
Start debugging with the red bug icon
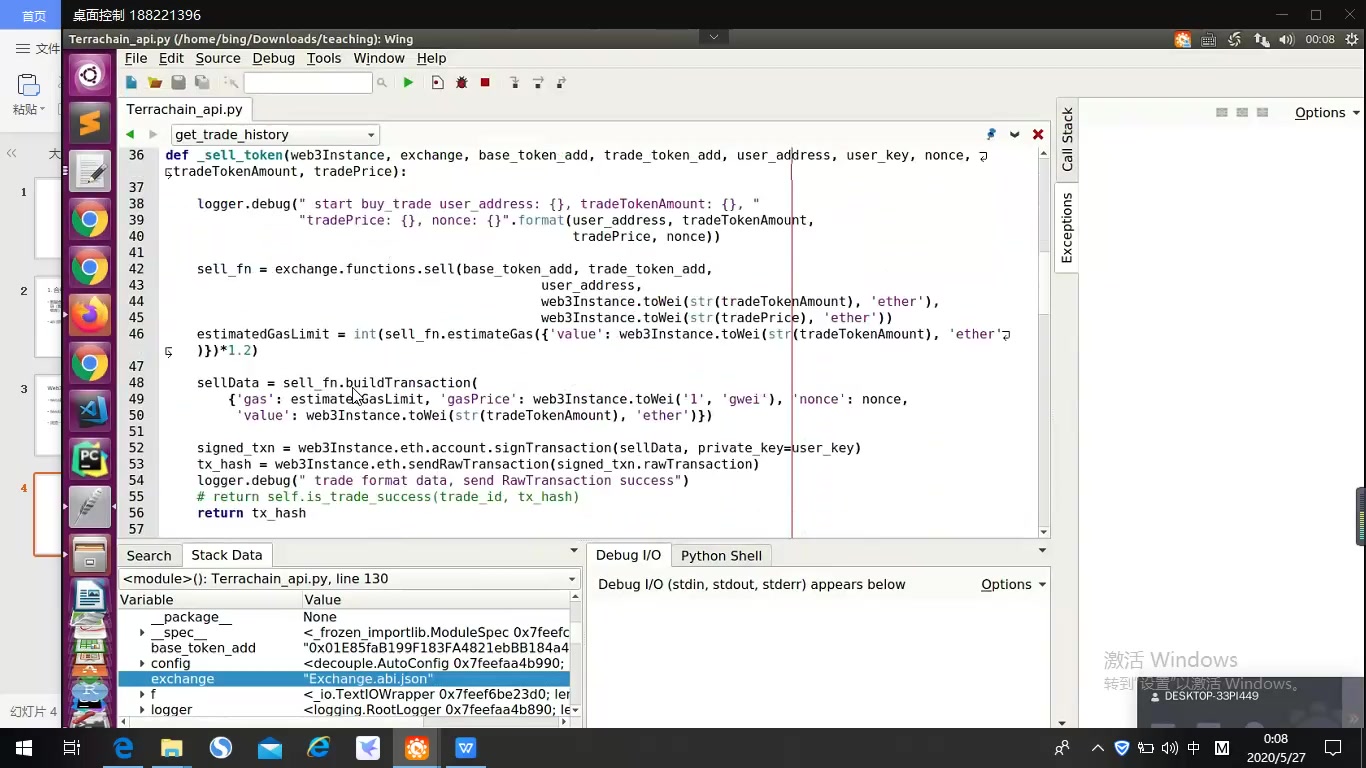click(461, 83)
